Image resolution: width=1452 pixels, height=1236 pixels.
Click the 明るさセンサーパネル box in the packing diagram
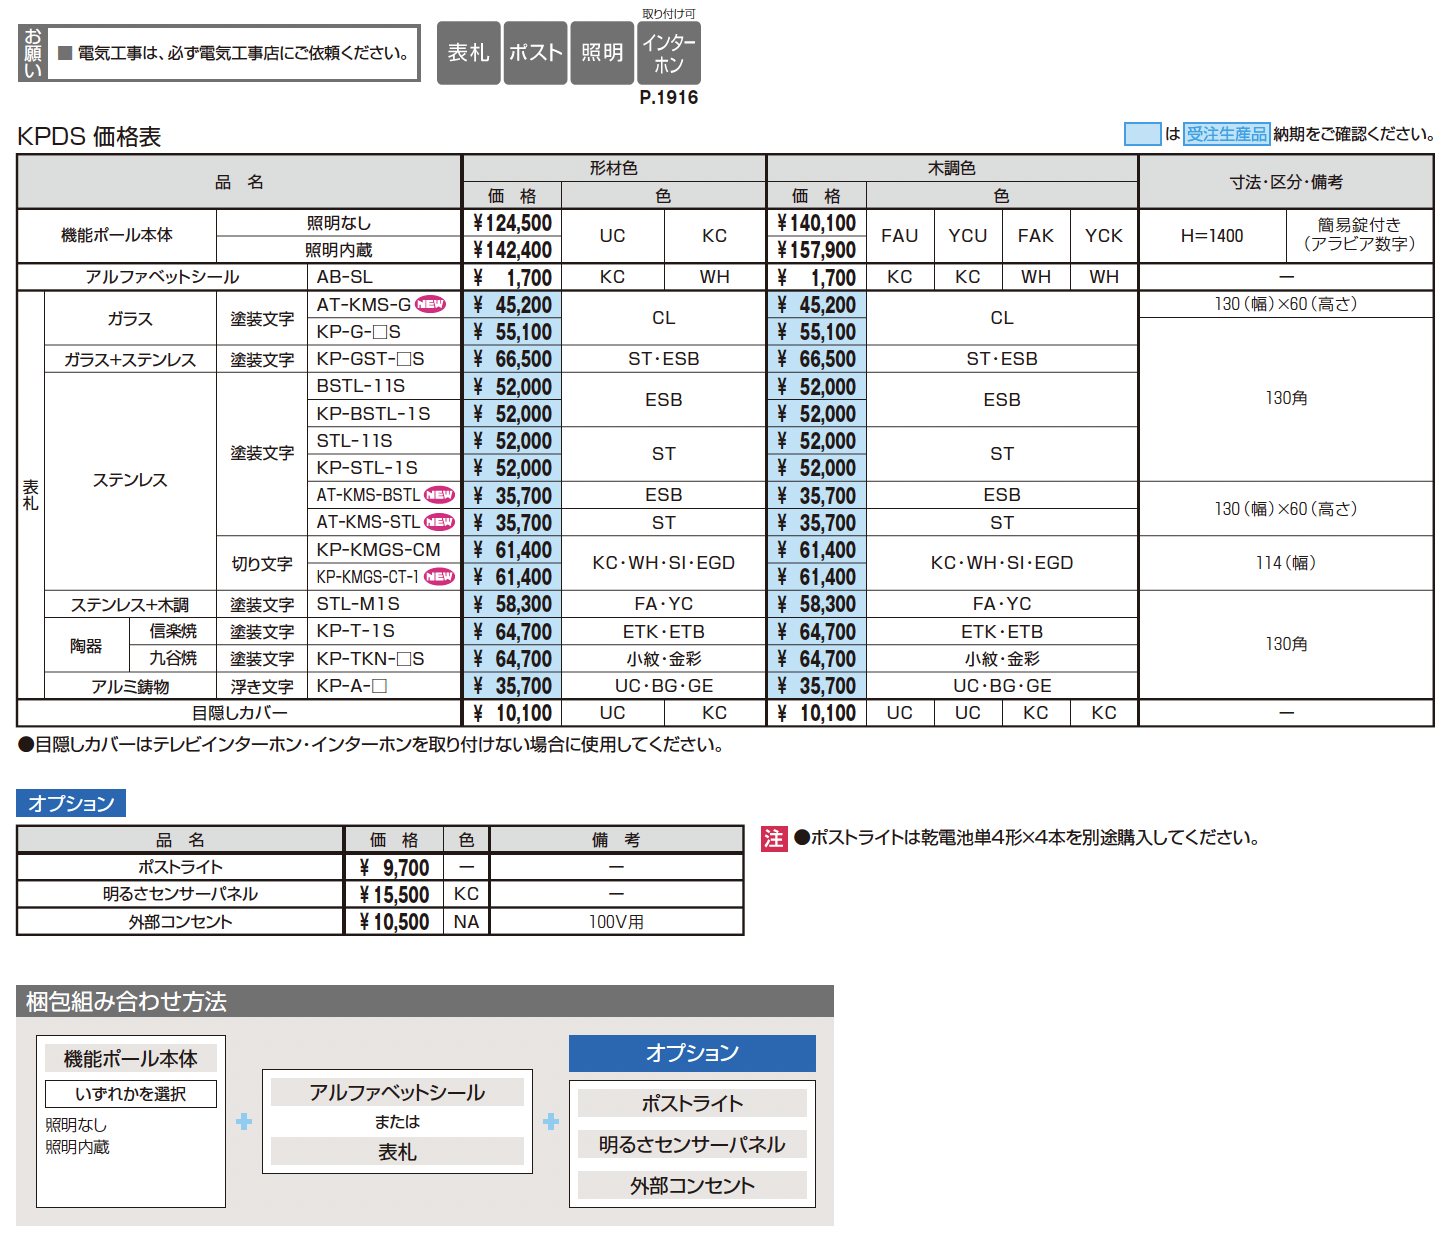pyautogui.click(x=692, y=1144)
